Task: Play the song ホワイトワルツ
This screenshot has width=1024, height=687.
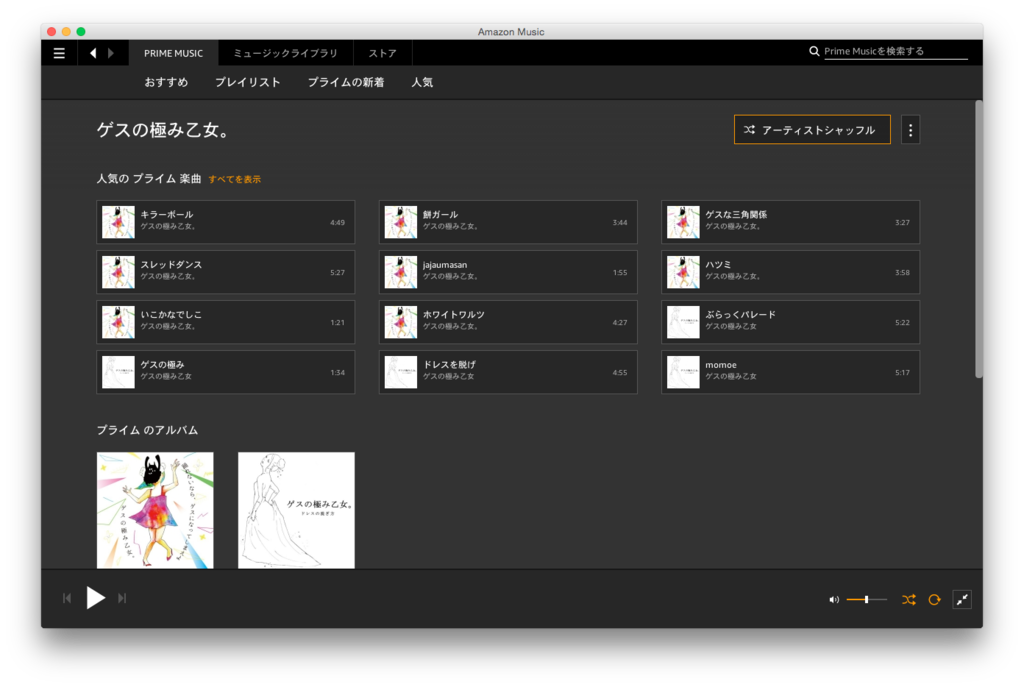Action: click(508, 322)
